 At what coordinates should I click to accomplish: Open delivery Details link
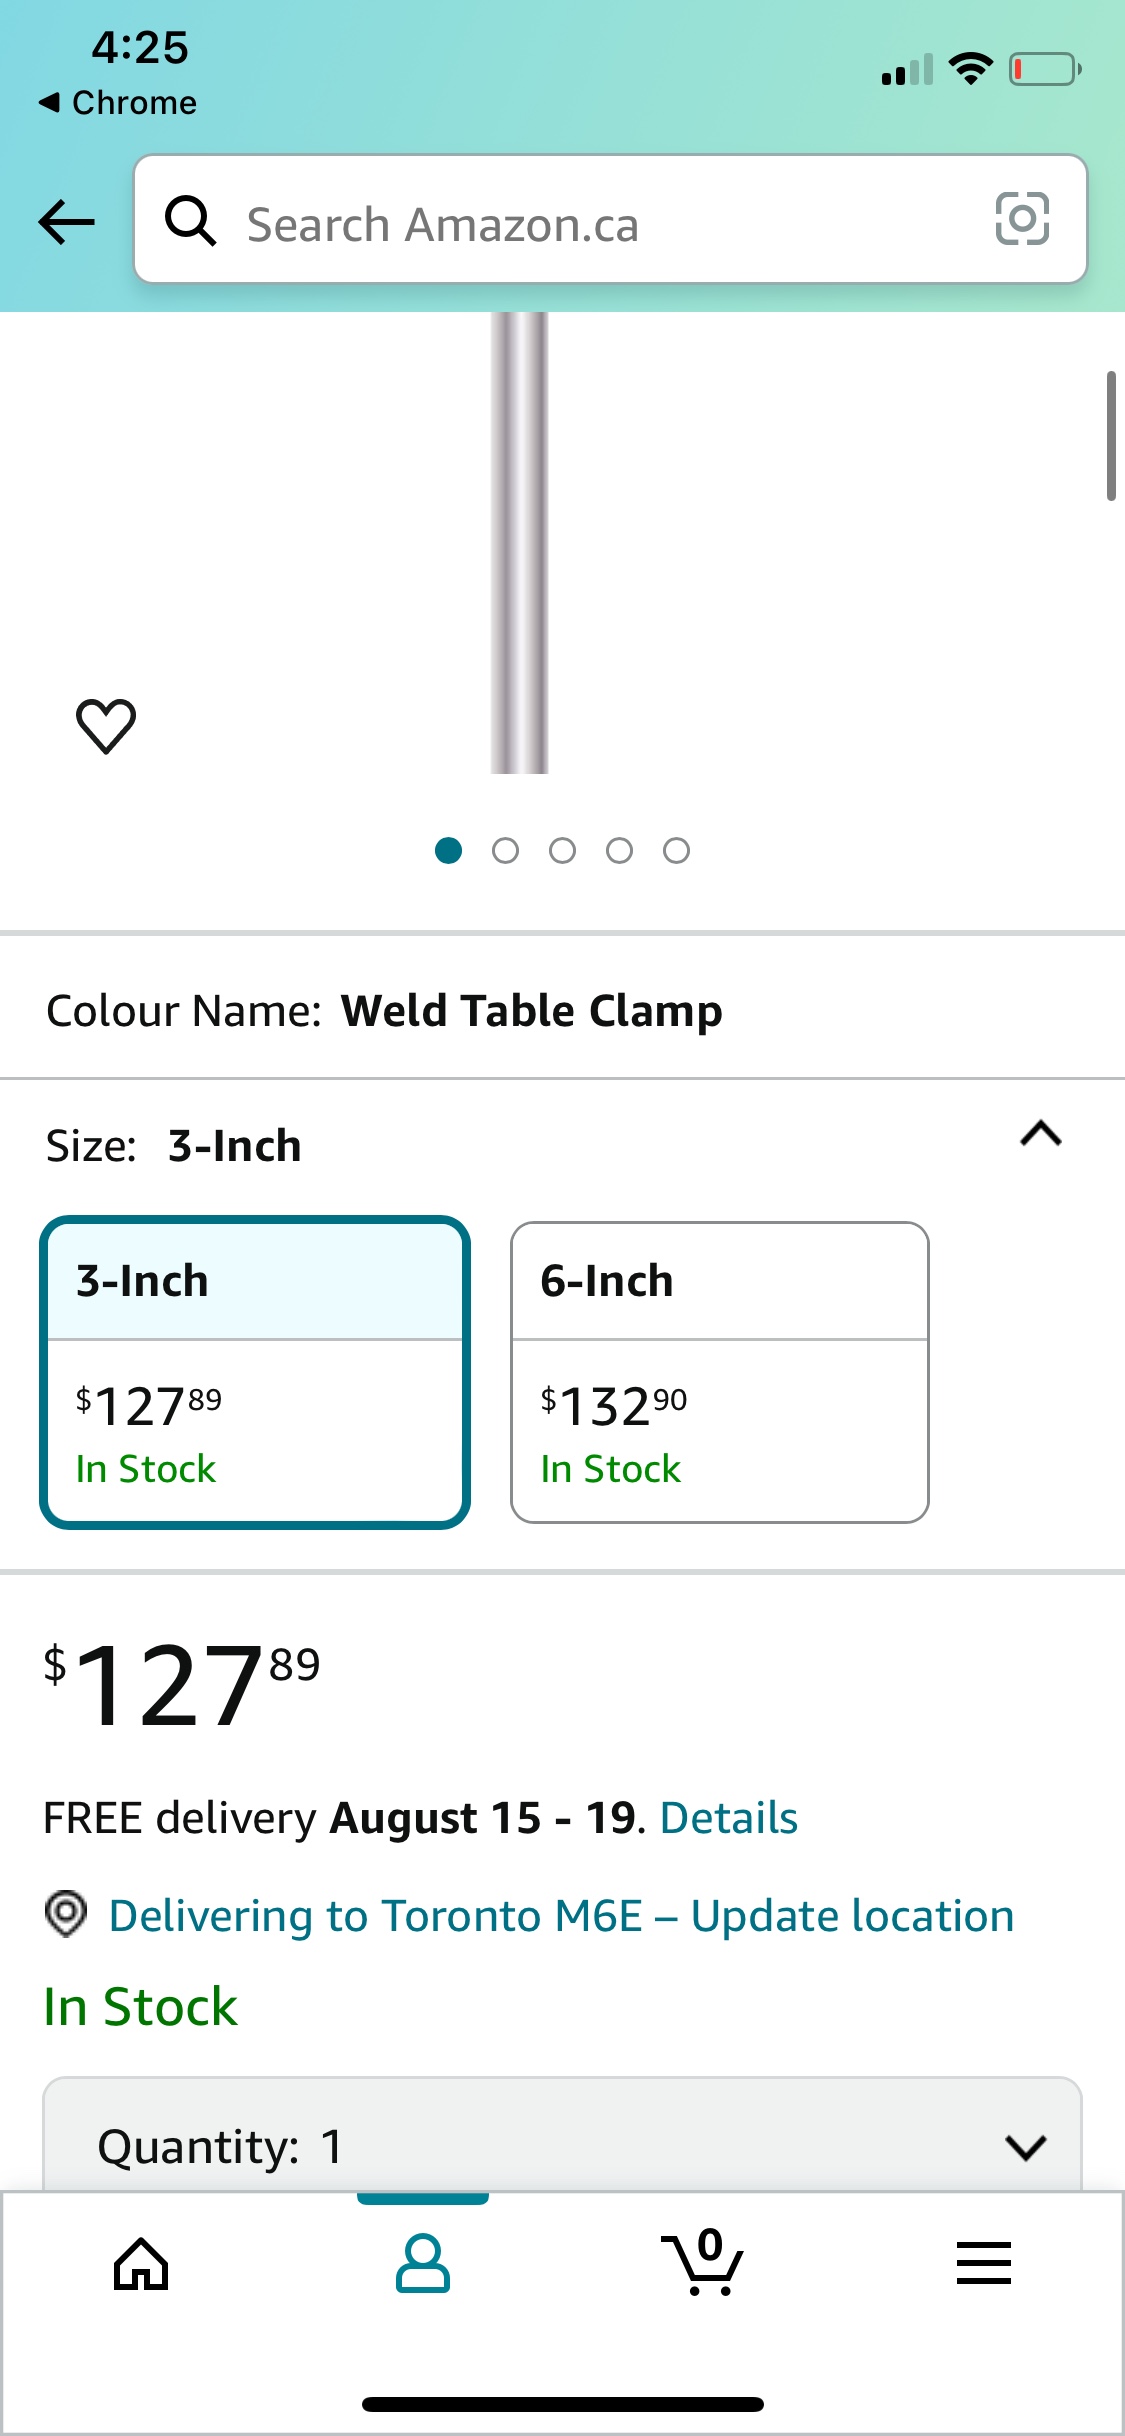pos(729,1818)
